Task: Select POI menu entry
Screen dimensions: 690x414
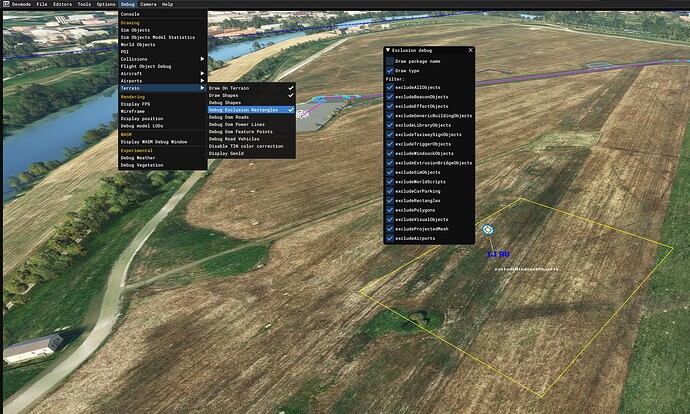Action: (162, 52)
